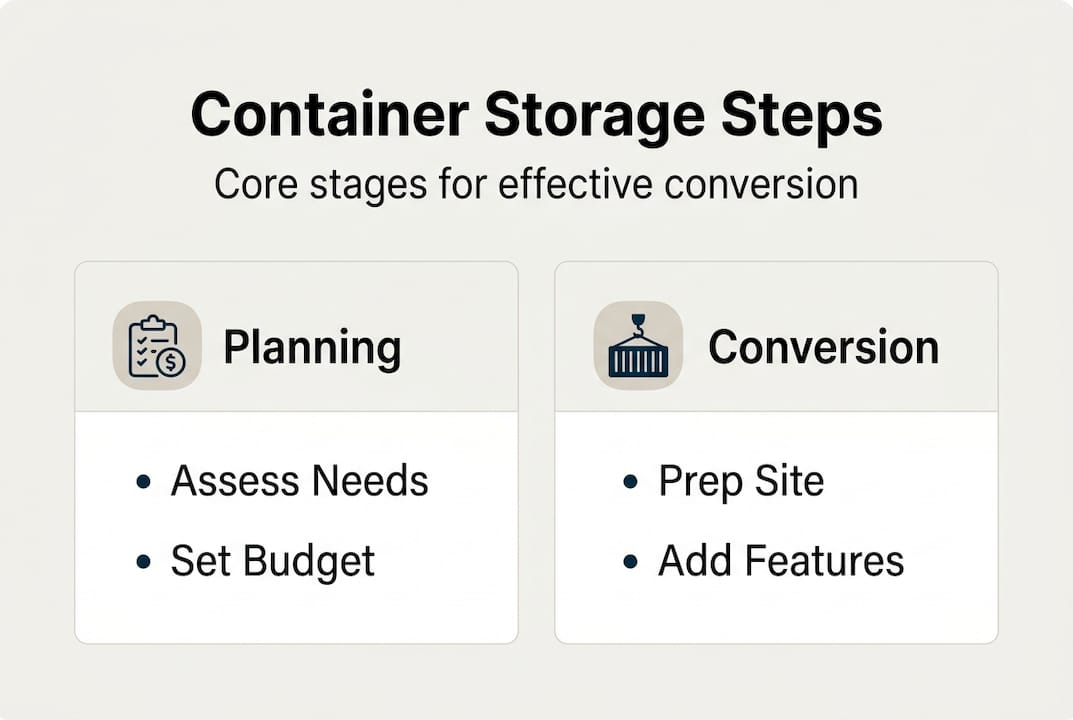Click the bullet before Add Features
Image resolution: width=1073 pixels, height=720 pixels.
(630, 562)
